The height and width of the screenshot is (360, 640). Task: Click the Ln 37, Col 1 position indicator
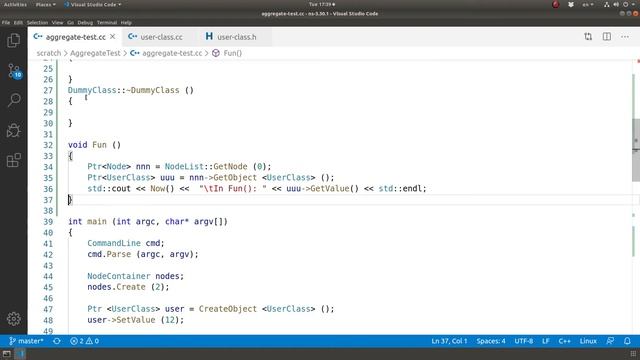[x=449, y=341]
